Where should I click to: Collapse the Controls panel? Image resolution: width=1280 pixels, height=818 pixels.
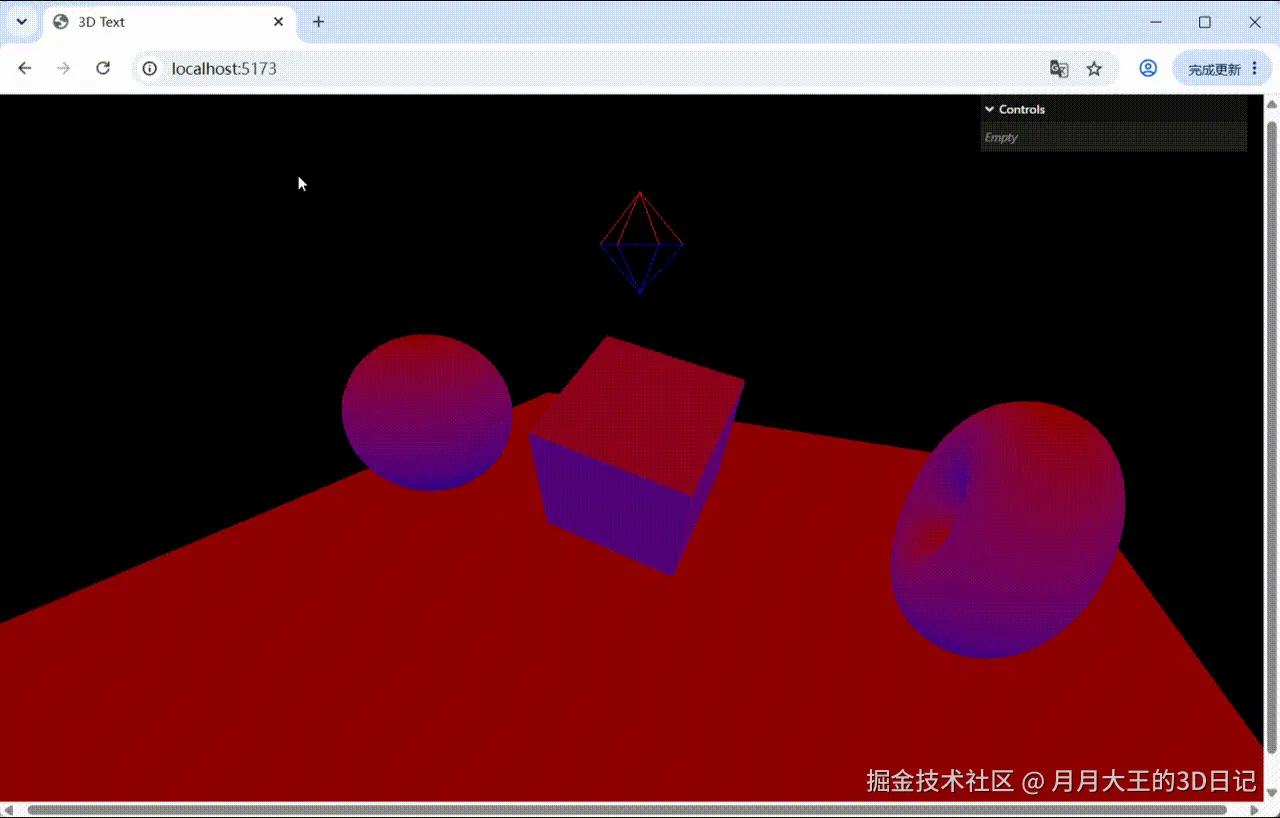click(x=1114, y=109)
